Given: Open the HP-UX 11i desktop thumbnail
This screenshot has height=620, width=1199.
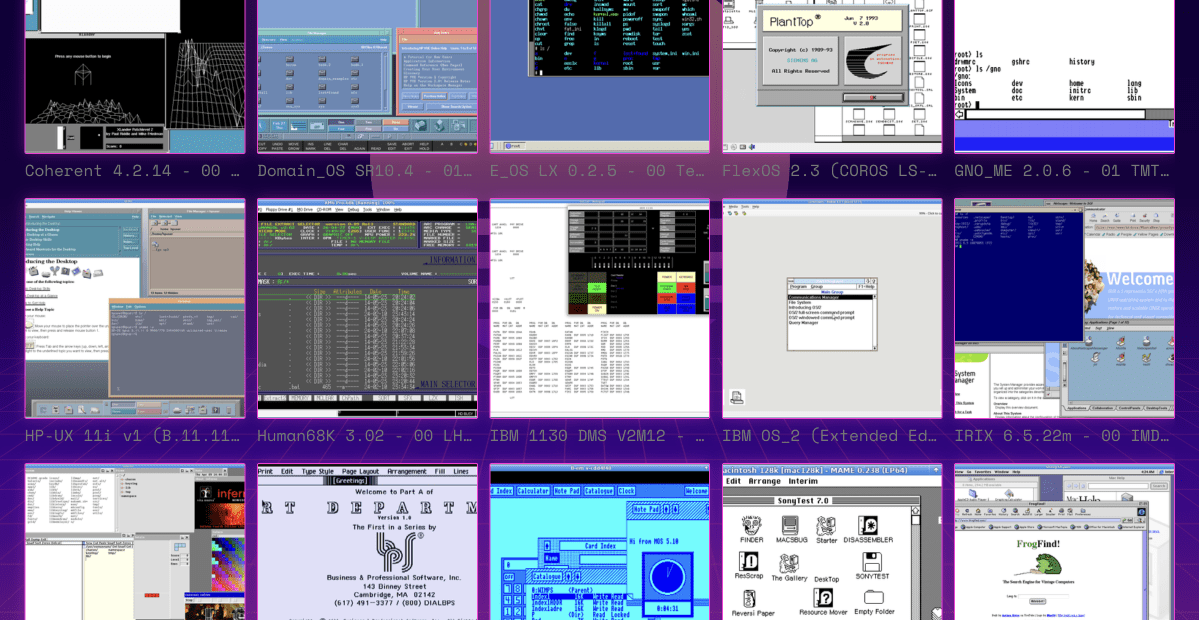Looking at the screenshot, I should click(x=135, y=309).
